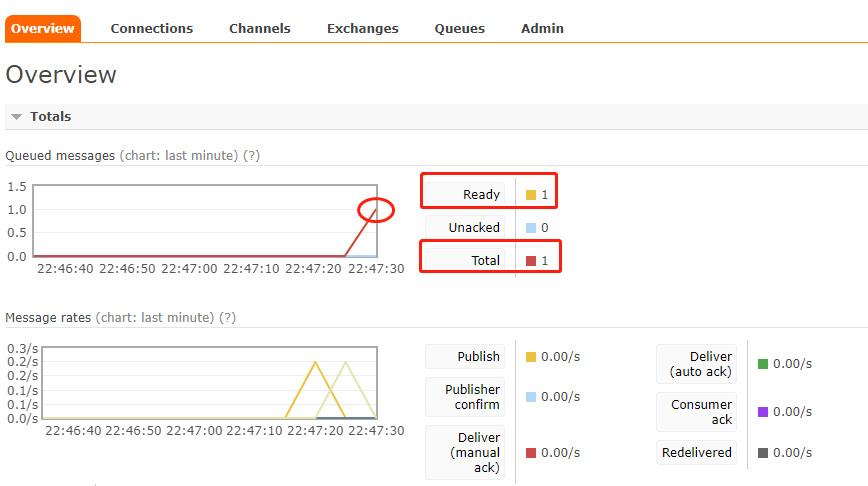Image resolution: width=868 pixels, height=486 pixels.
Task: Click the active Overview tab
Action: (42, 29)
